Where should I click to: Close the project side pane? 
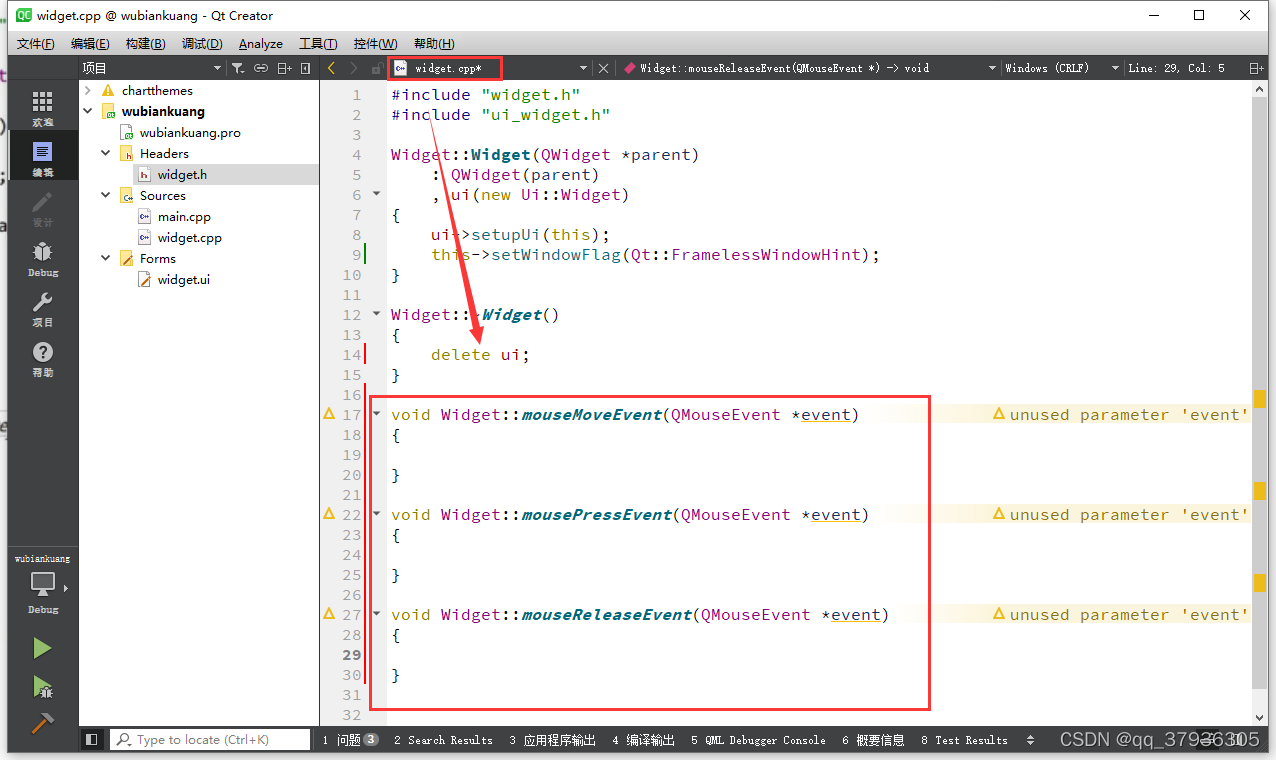[307, 68]
